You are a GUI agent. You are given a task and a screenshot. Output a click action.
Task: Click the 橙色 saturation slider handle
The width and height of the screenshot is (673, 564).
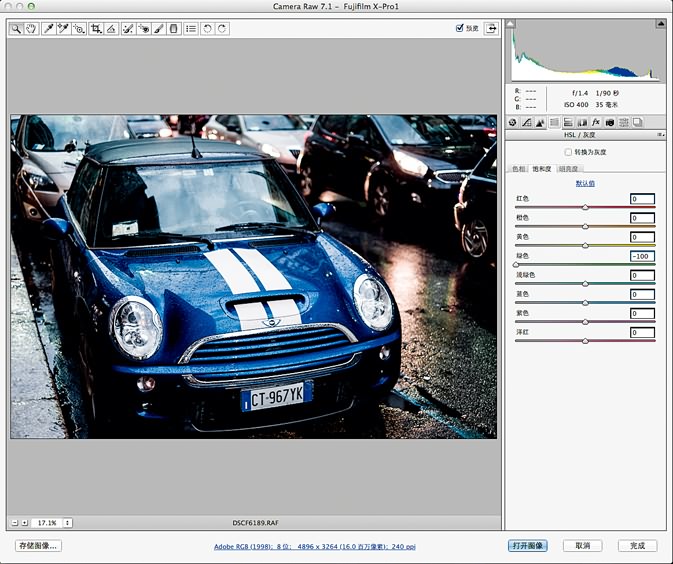[x=585, y=226]
